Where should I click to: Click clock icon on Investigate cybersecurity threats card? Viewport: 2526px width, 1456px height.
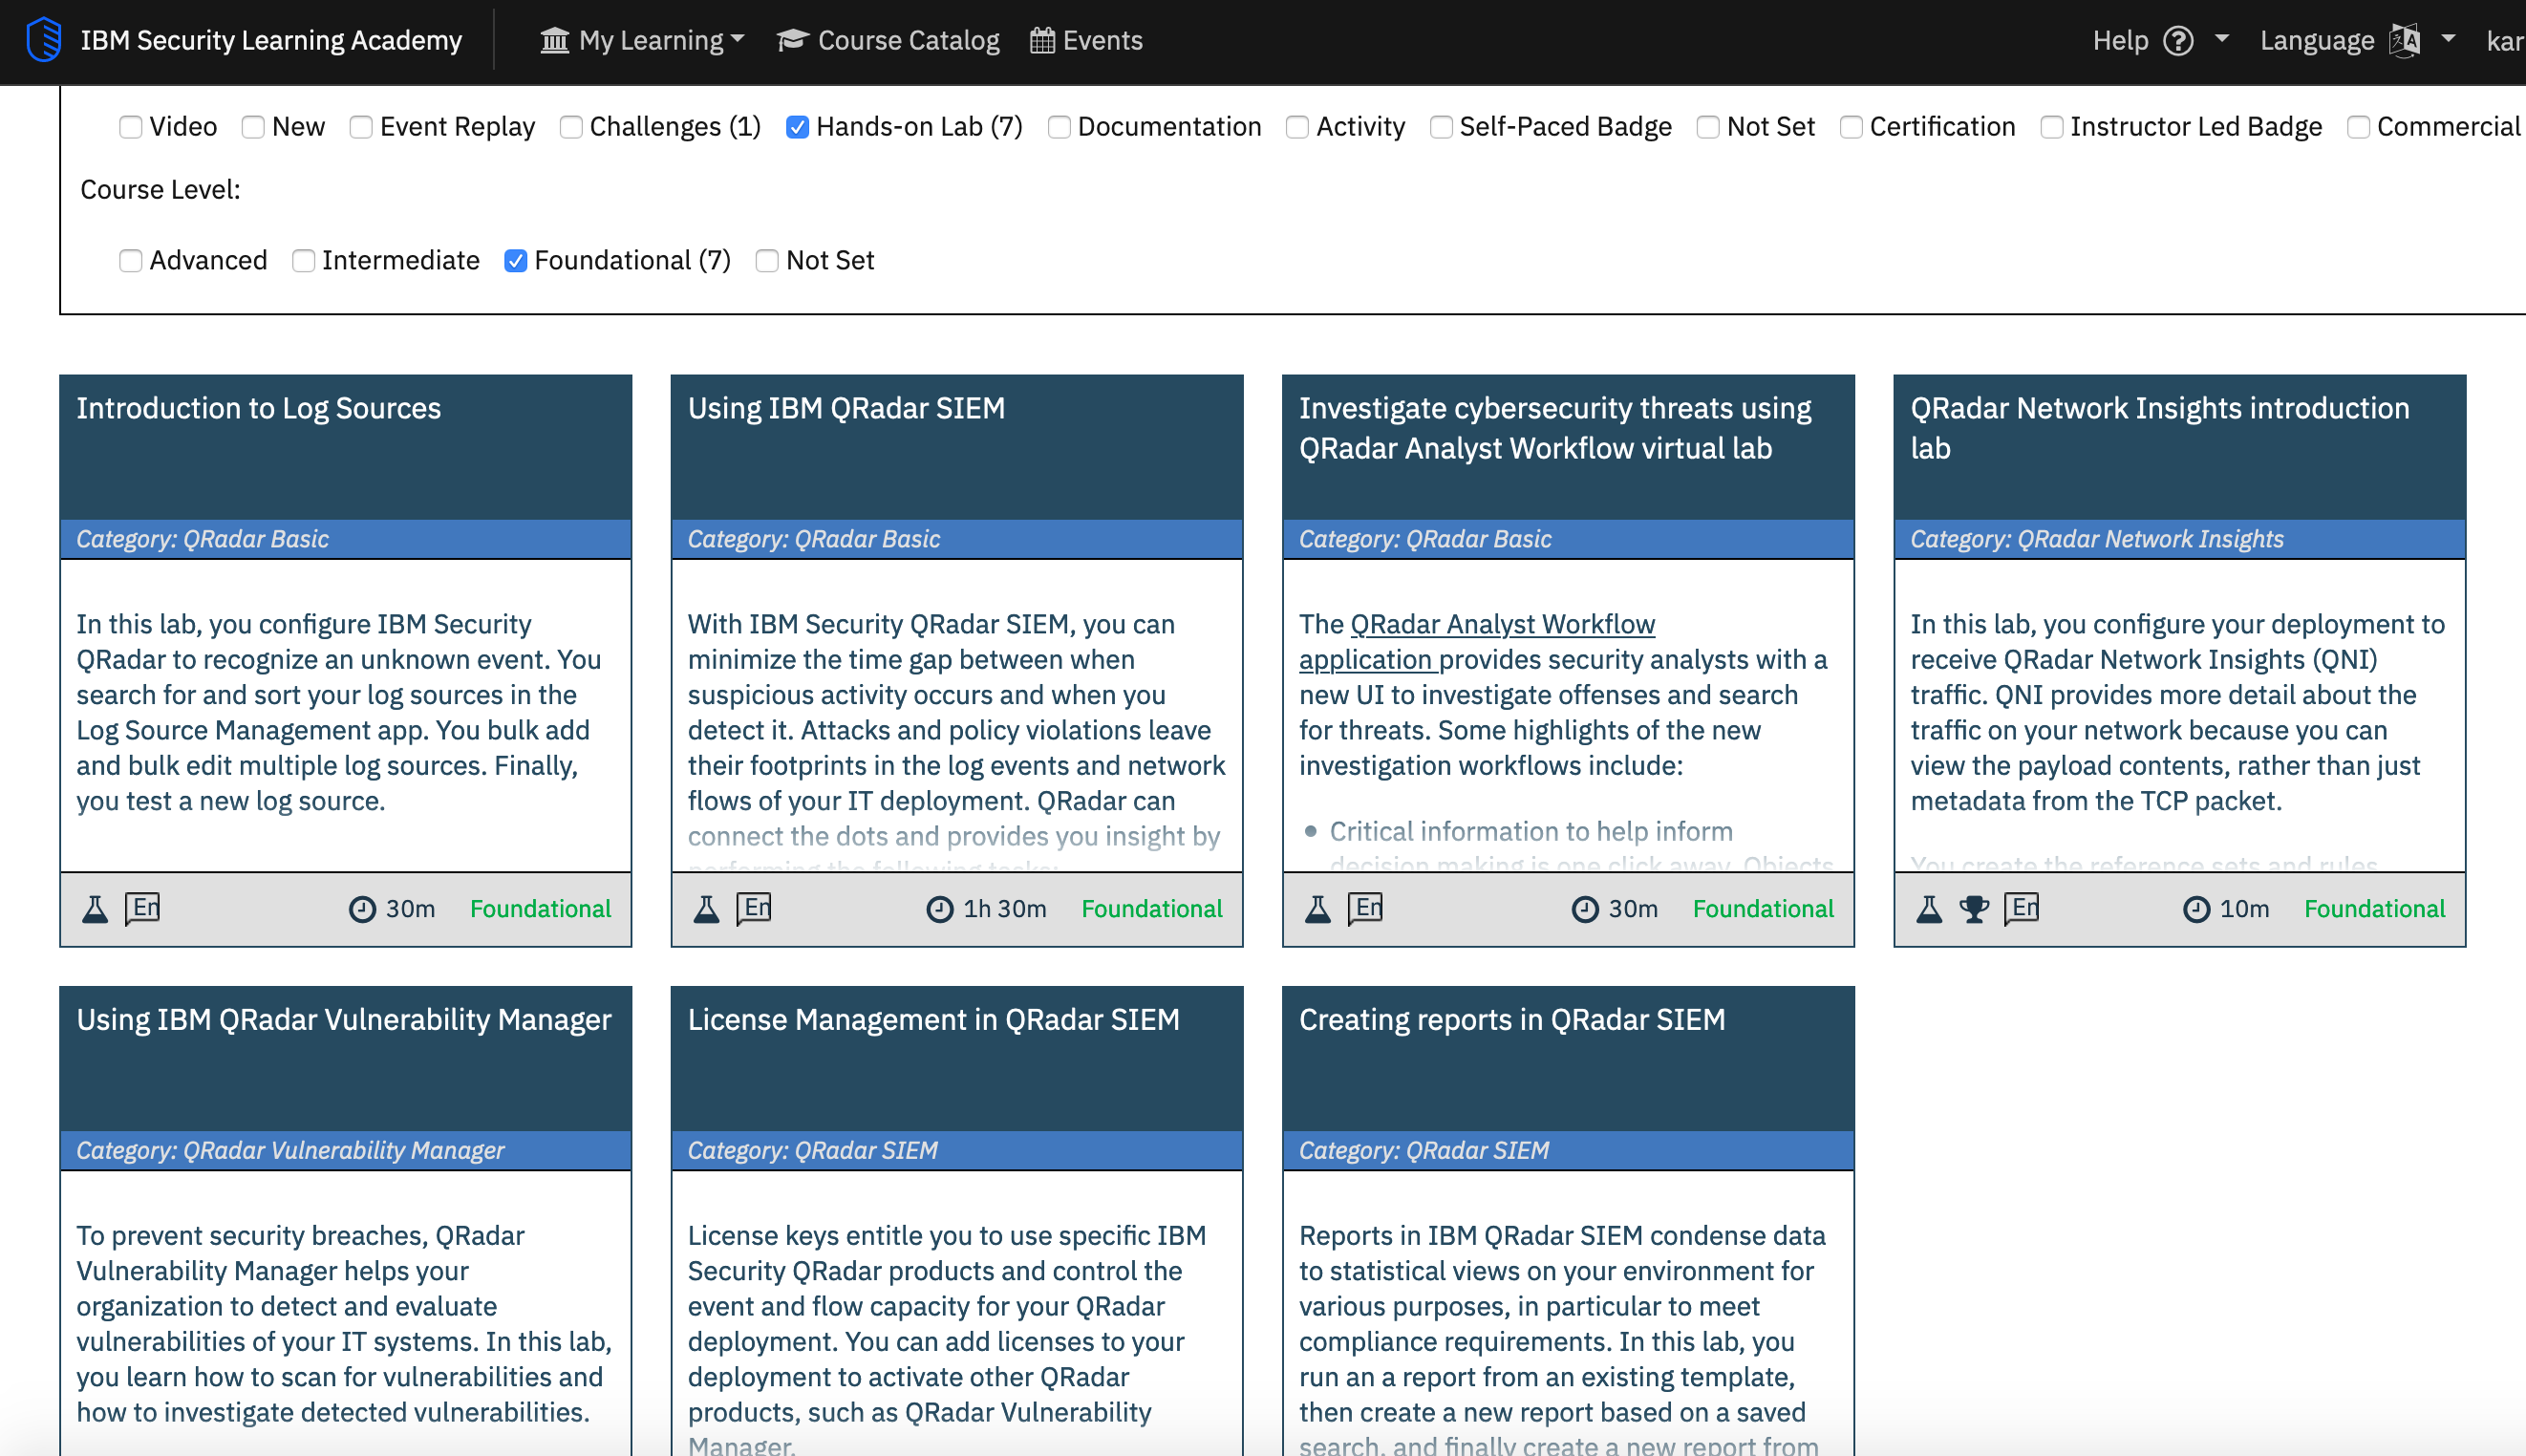pyautogui.click(x=1585, y=909)
